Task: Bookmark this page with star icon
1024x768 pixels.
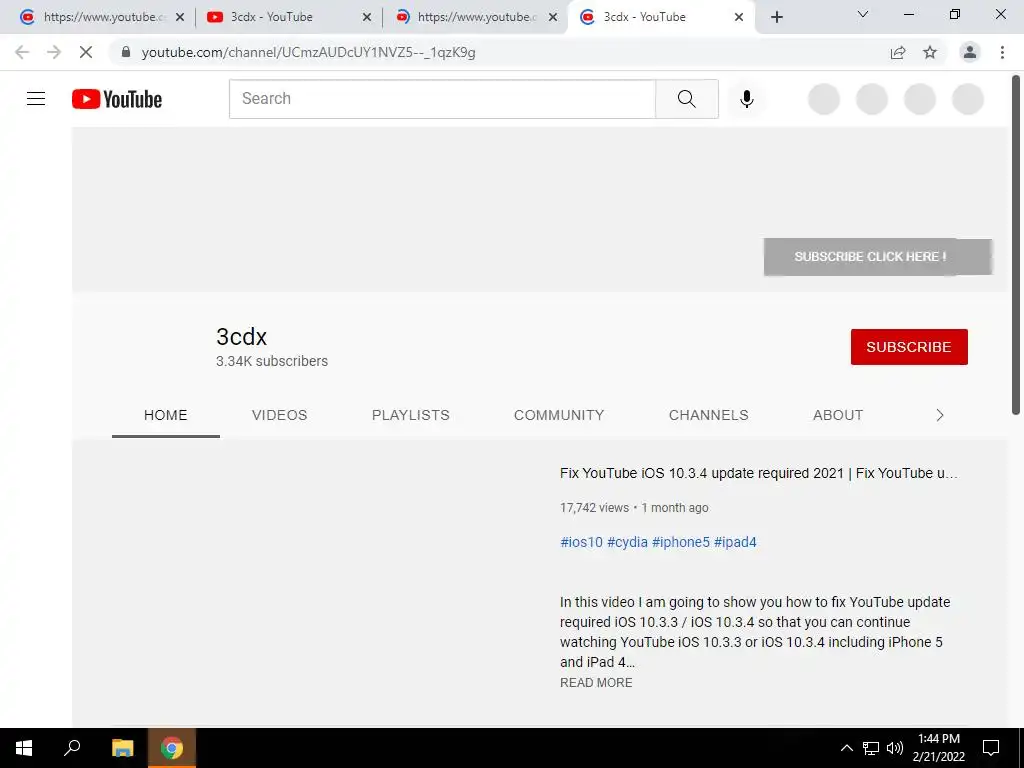Action: [x=930, y=52]
